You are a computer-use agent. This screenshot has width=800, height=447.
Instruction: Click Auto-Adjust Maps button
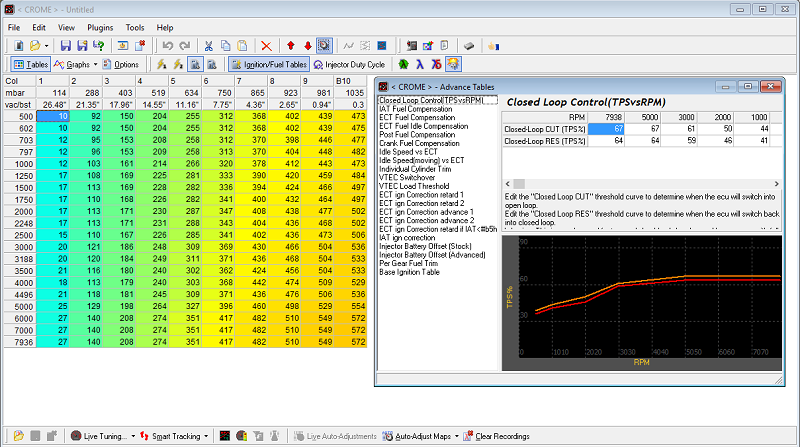417,436
